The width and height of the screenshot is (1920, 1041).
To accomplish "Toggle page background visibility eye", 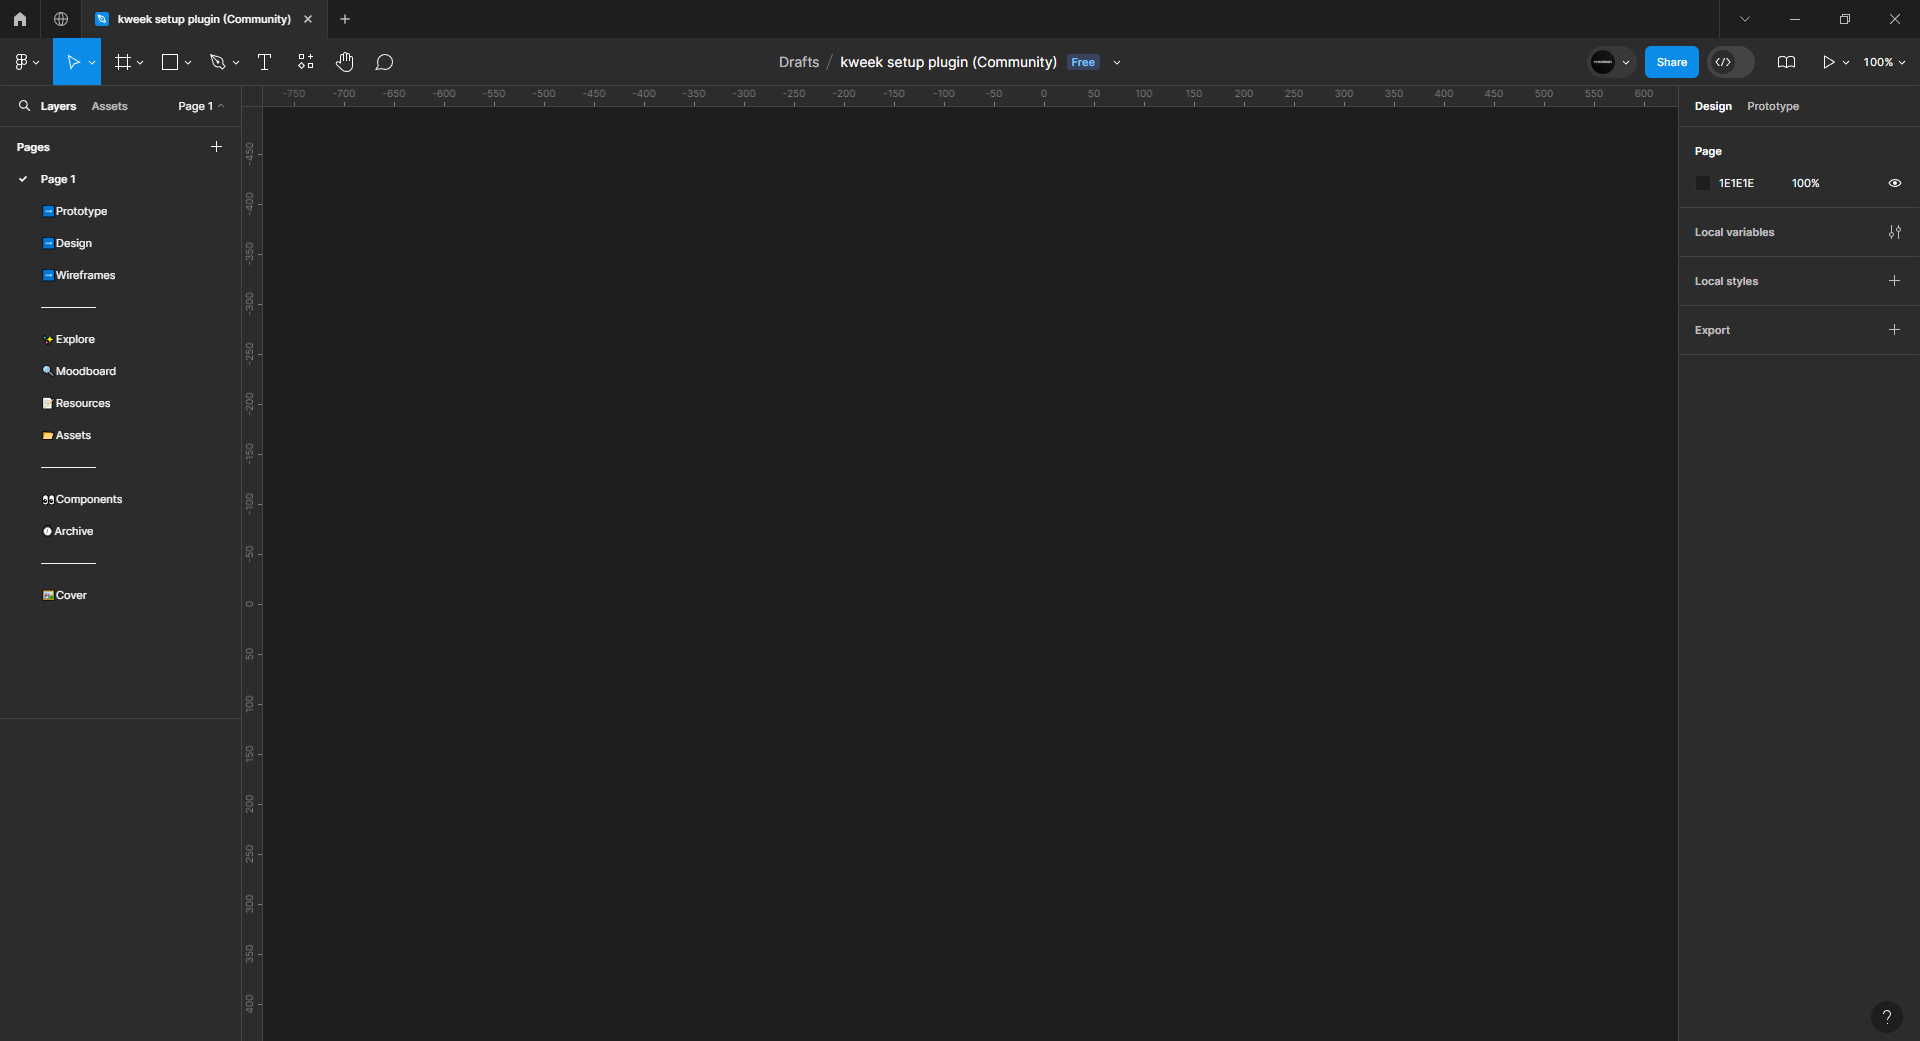I will coord(1894,183).
